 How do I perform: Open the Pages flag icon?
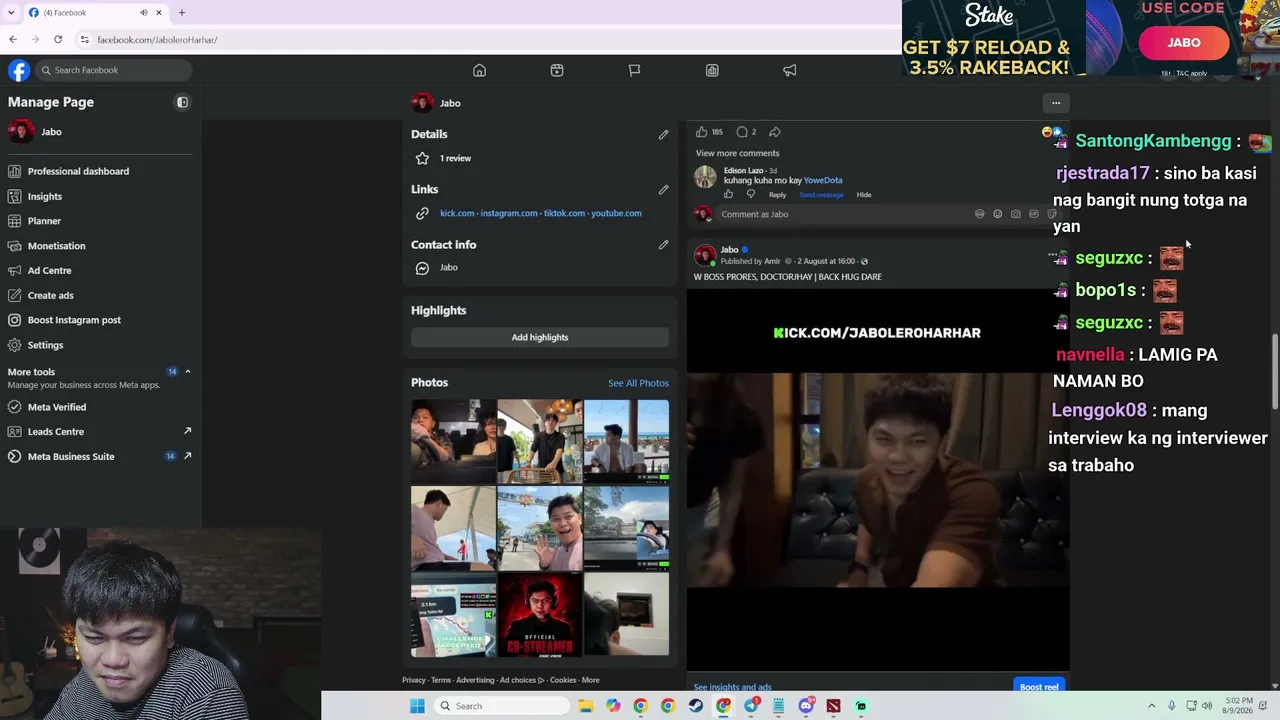click(x=634, y=70)
